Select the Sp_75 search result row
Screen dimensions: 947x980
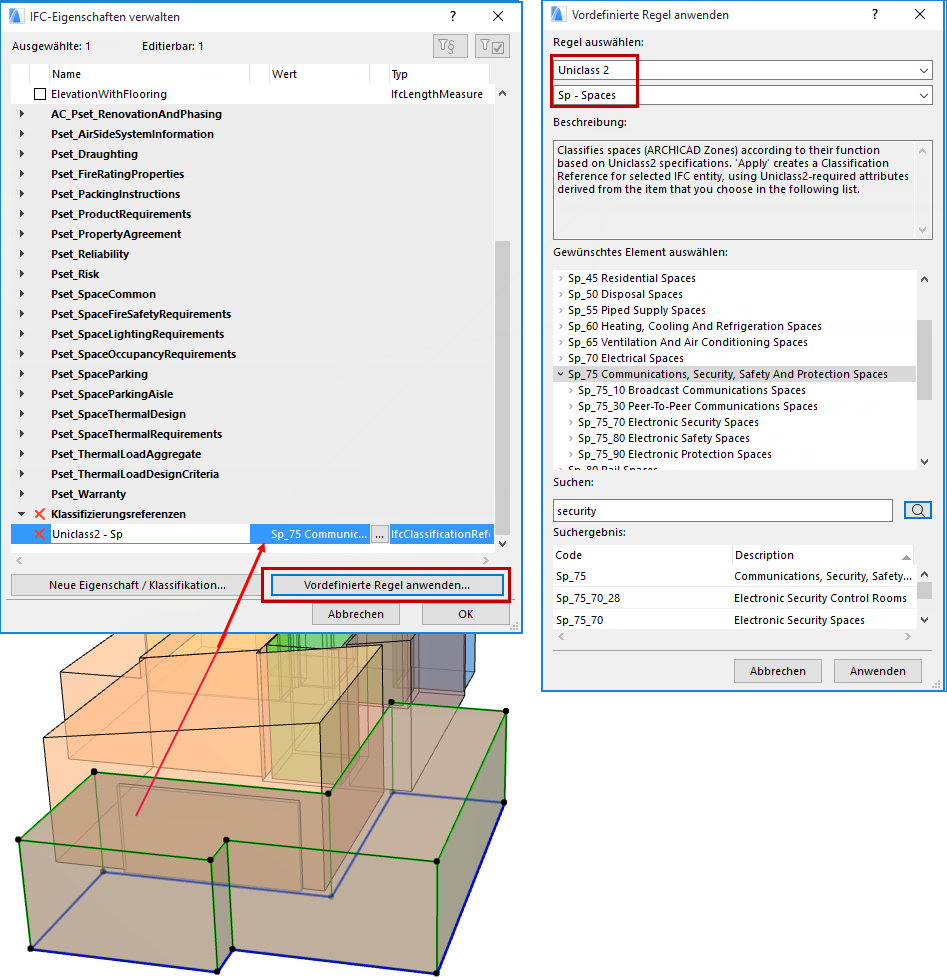pos(734,576)
